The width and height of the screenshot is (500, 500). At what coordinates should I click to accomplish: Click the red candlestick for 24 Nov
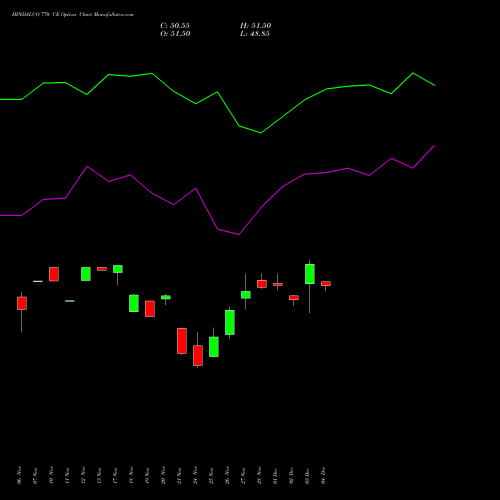[x=198, y=355]
